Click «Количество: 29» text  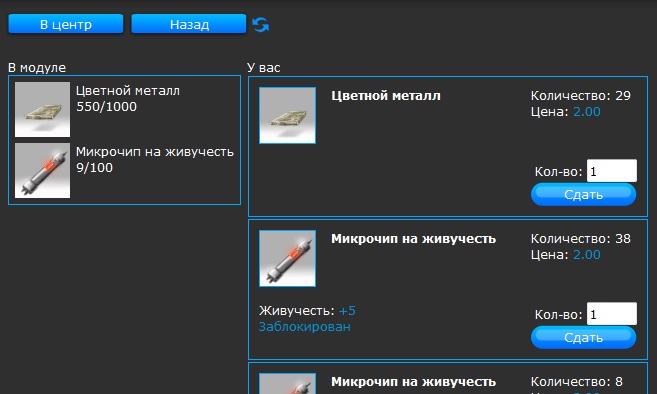581,96
